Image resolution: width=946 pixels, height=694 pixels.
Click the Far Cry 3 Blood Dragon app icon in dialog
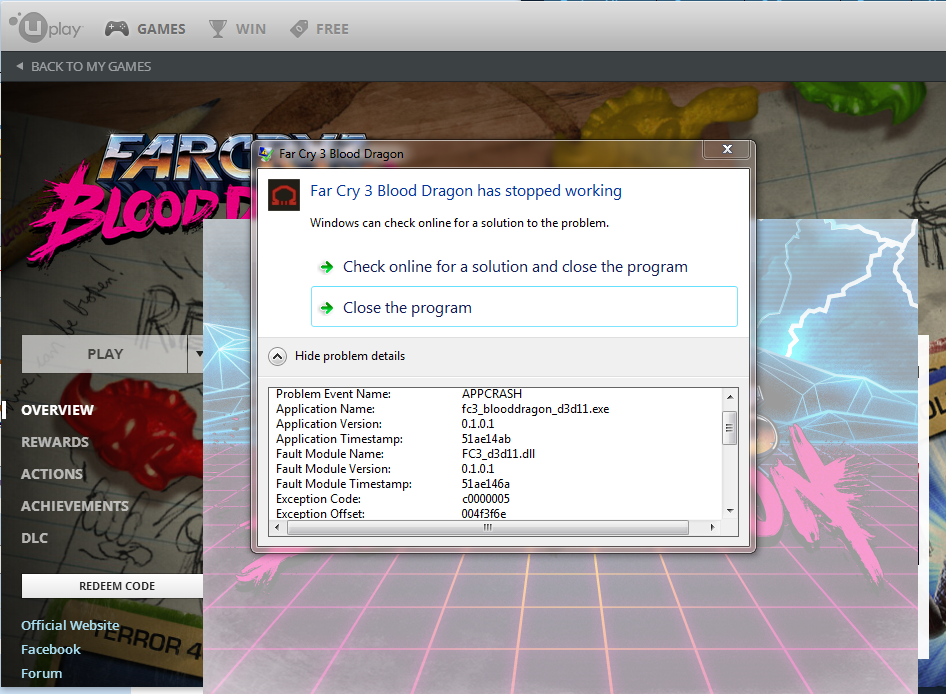click(x=284, y=195)
